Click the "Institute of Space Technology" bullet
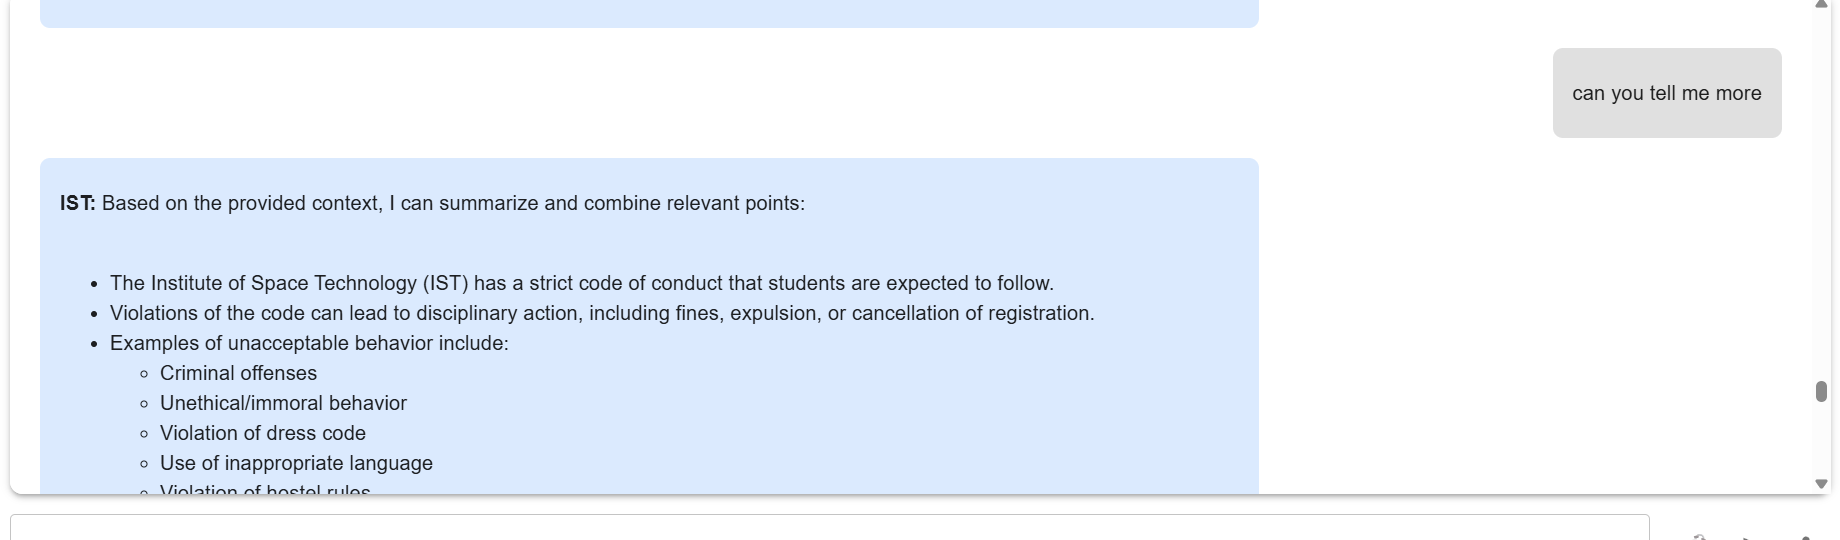This screenshot has width=1840, height=540. (x=581, y=283)
